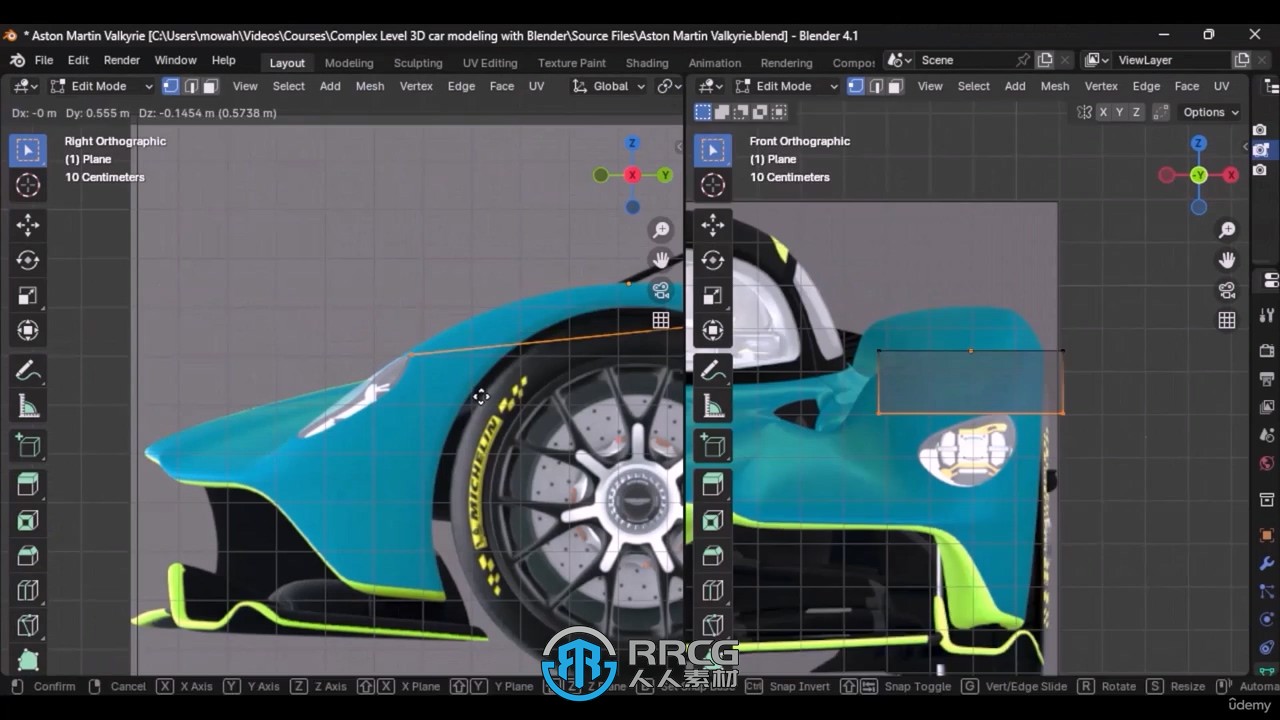Switch to the Modeling workspace tab
This screenshot has height=720, width=1280.
(x=349, y=63)
